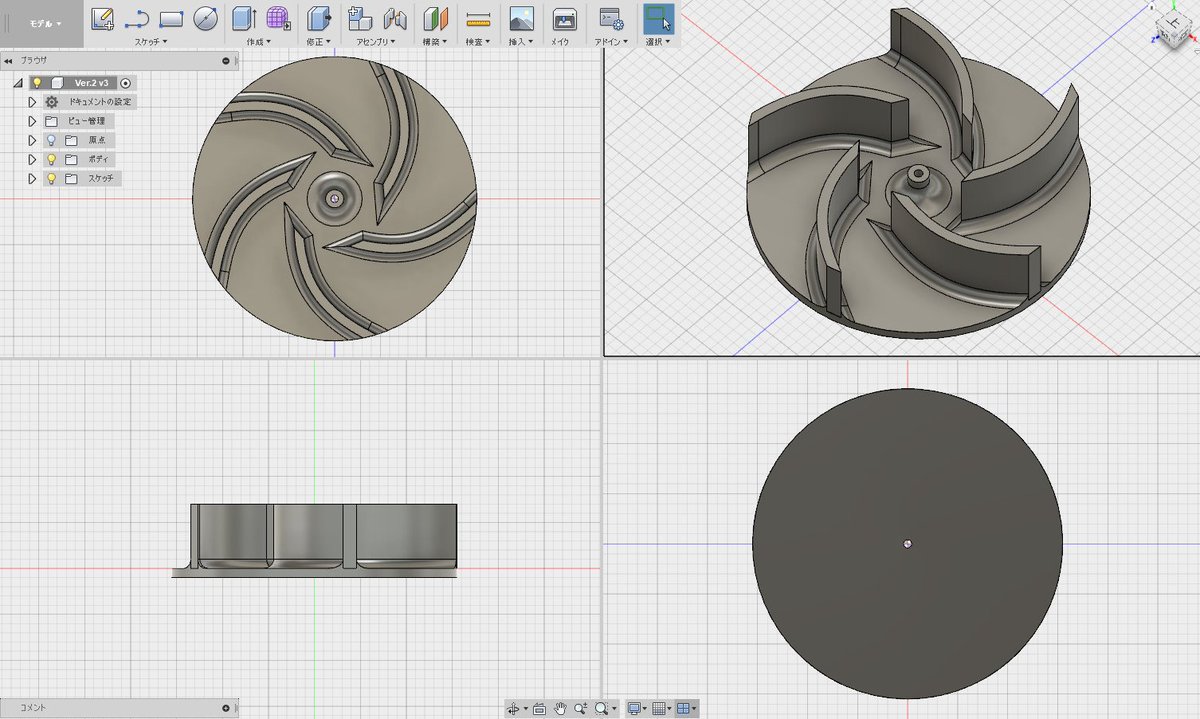Open the アセンブリ menu
Viewport: 1200px width, 719px height.
pyautogui.click(x=376, y=42)
